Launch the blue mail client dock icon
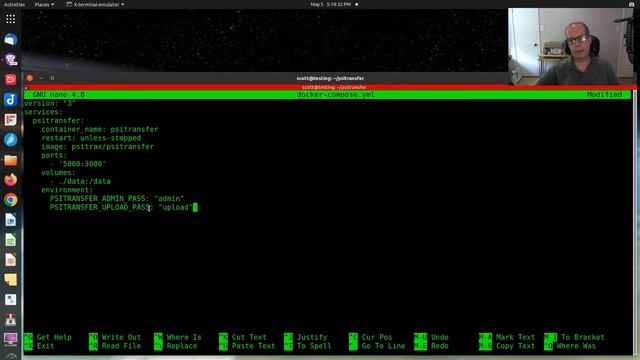 point(11,40)
